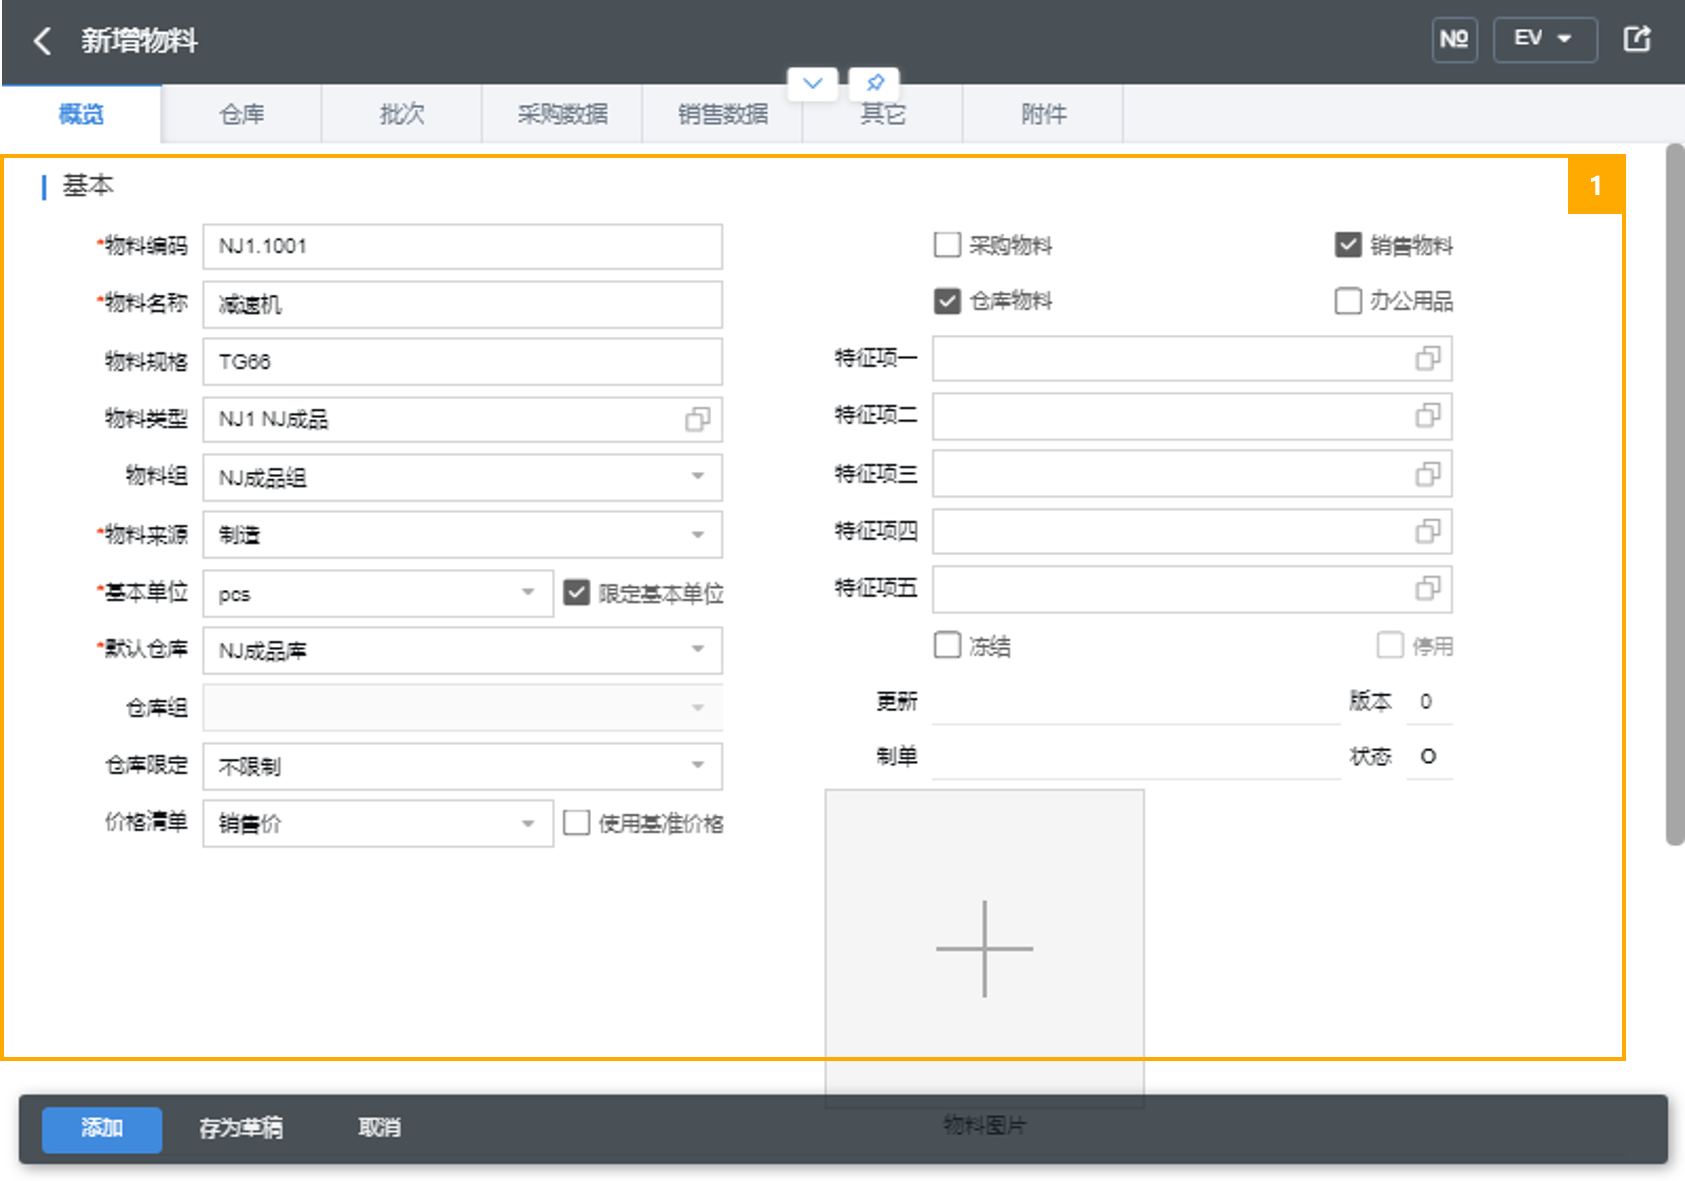This screenshot has width=1685, height=1181.
Task: Expand the 物料来源 dropdown
Action: 698,535
